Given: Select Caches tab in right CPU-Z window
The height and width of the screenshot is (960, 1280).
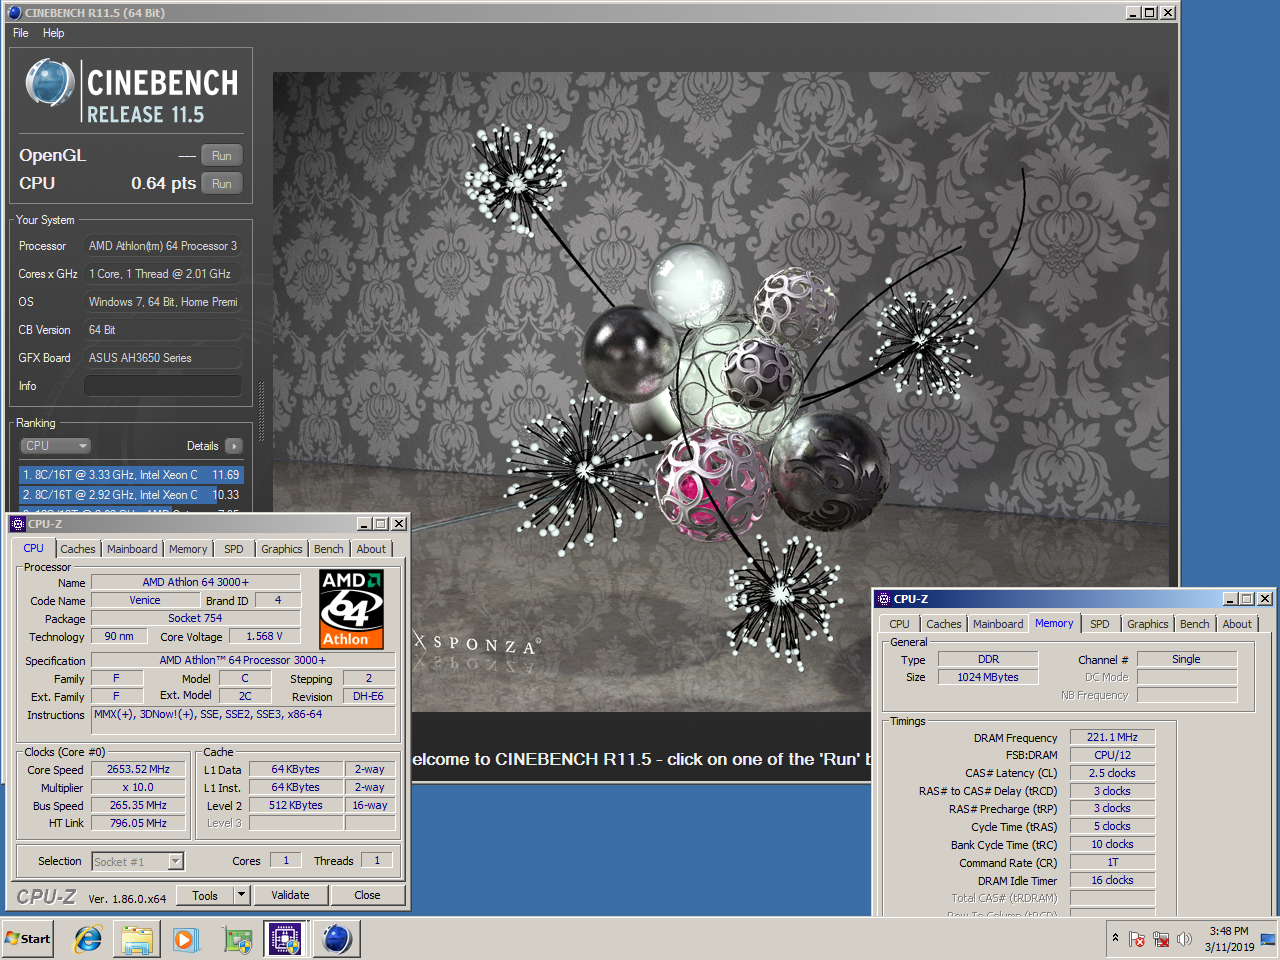Looking at the screenshot, I should click(x=943, y=624).
